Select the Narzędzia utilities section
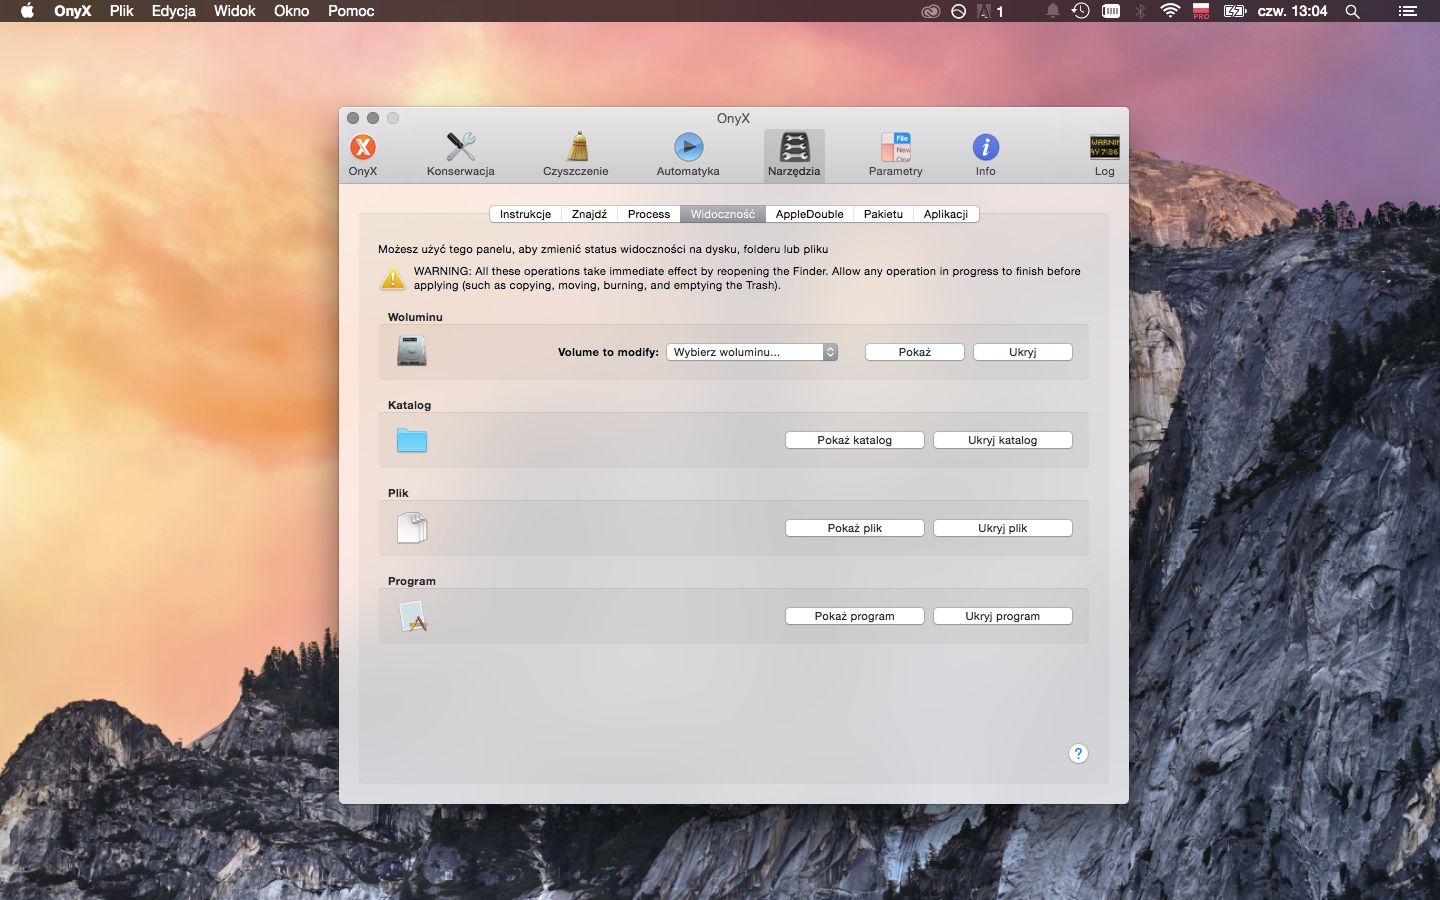Image resolution: width=1440 pixels, height=900 pixels. coord(794,155)
